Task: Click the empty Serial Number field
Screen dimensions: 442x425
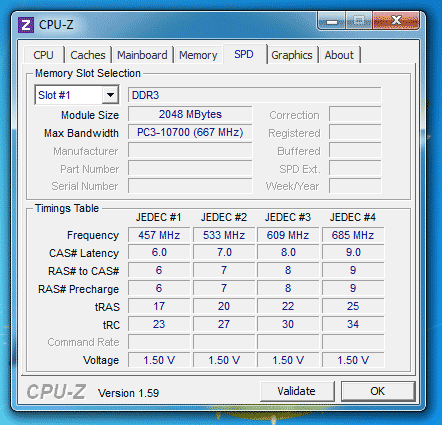Action: click(x=190, y=186)
